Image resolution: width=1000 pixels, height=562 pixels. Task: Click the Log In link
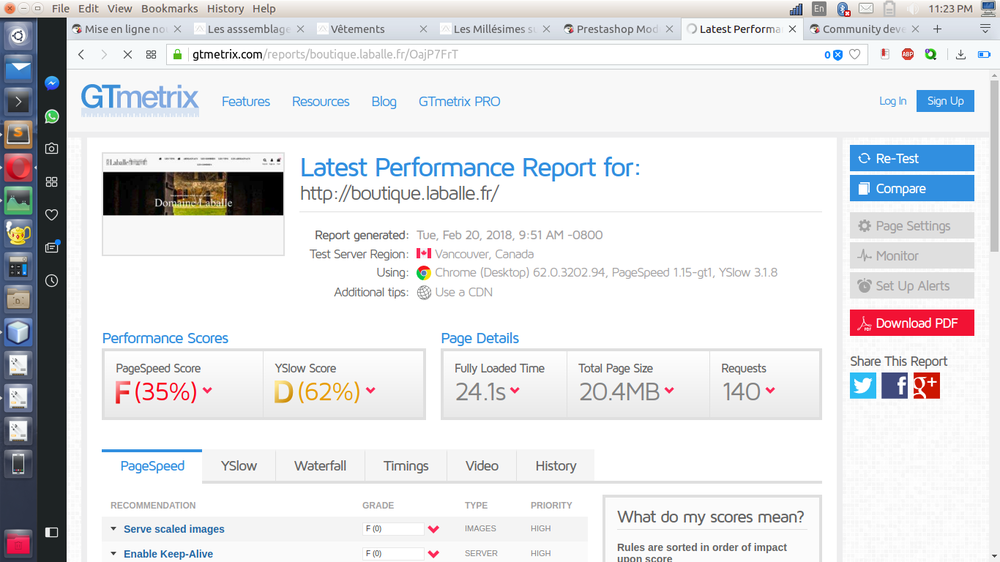tap(892, 101)
